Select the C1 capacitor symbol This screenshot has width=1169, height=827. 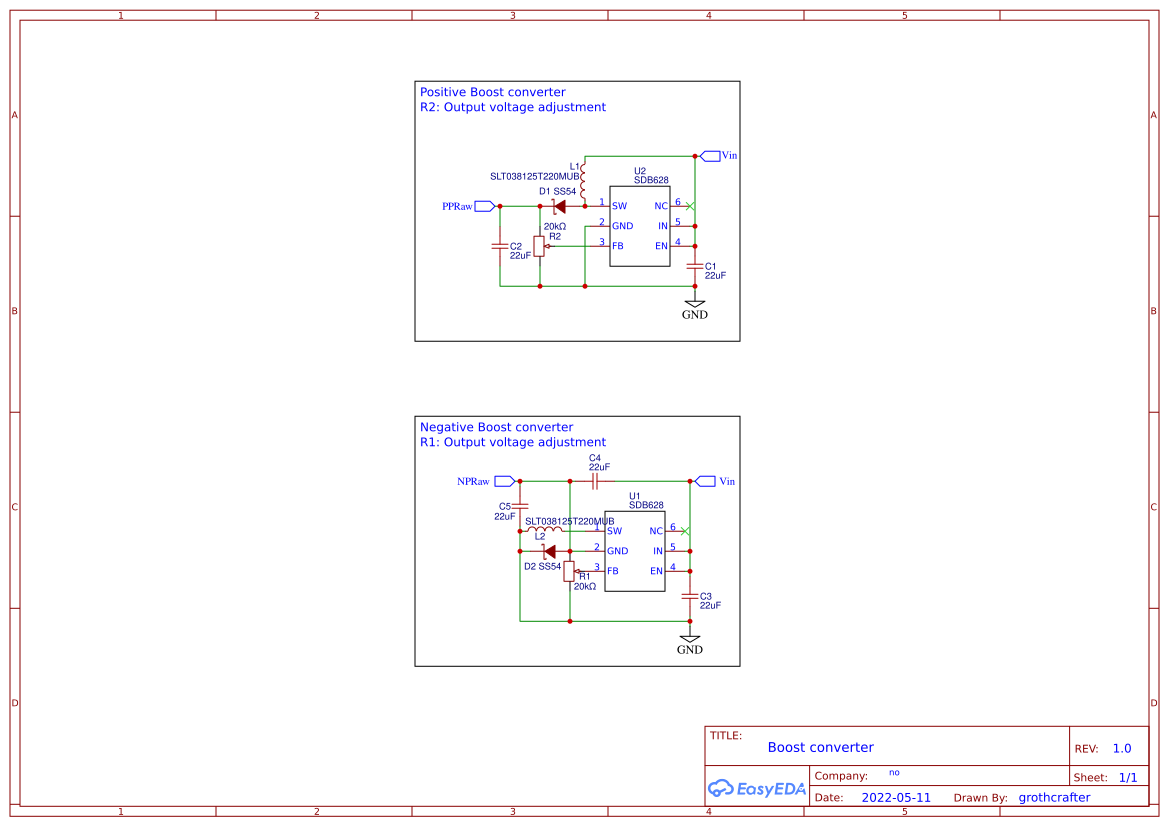[695, 266]
